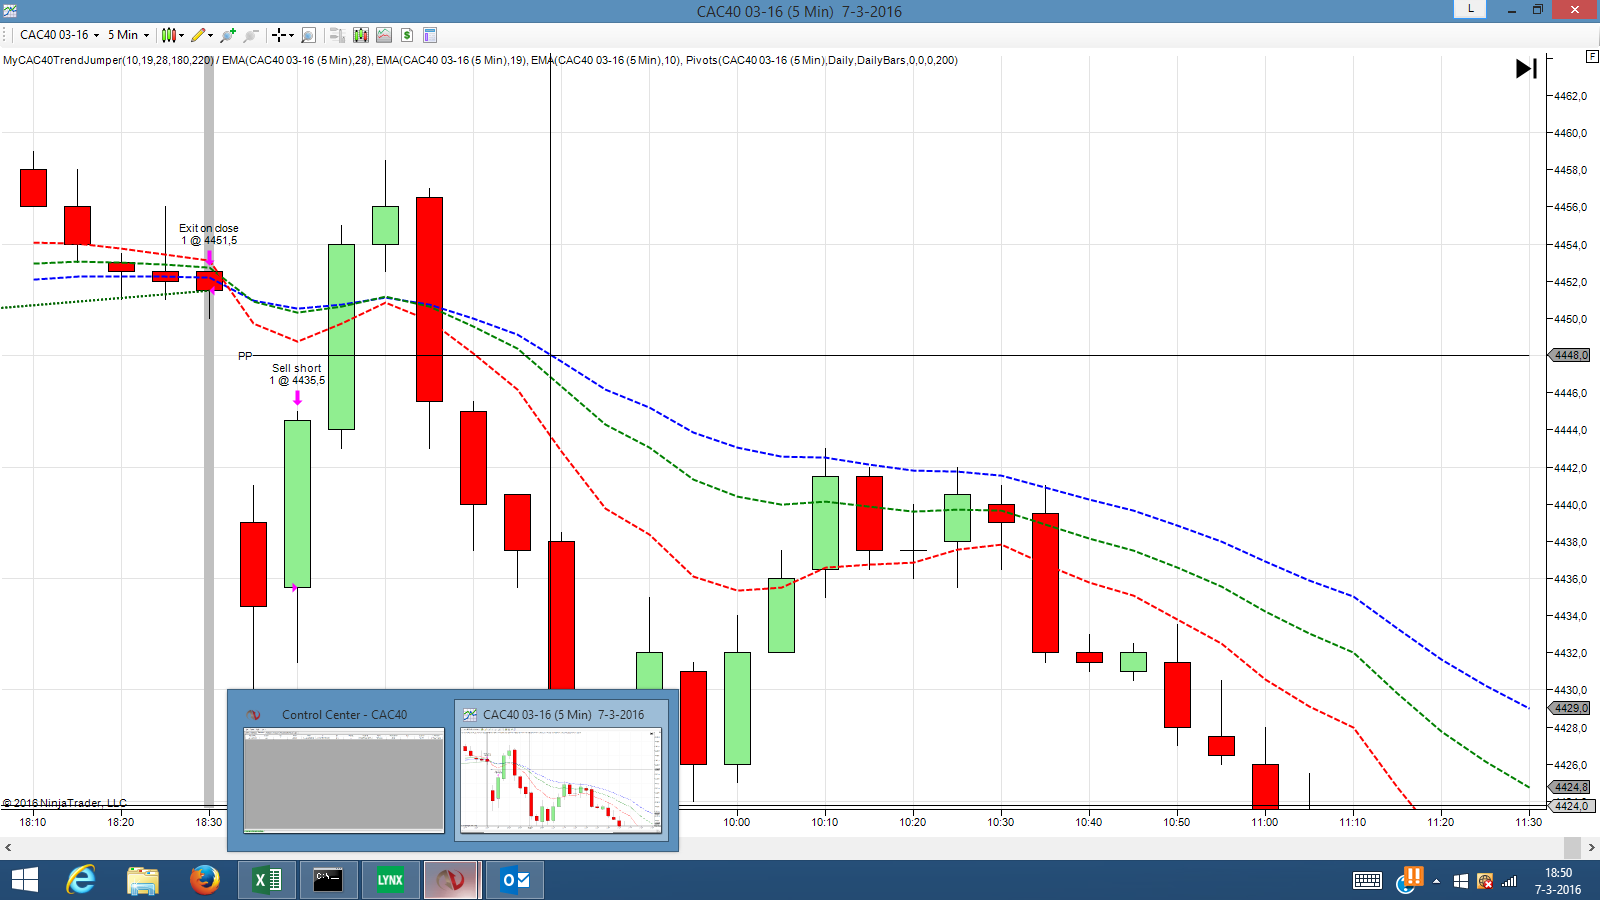Click left arrow of horizontal chart scrollbar
This screenshot has height=900, width=1600.
point(9,848)
